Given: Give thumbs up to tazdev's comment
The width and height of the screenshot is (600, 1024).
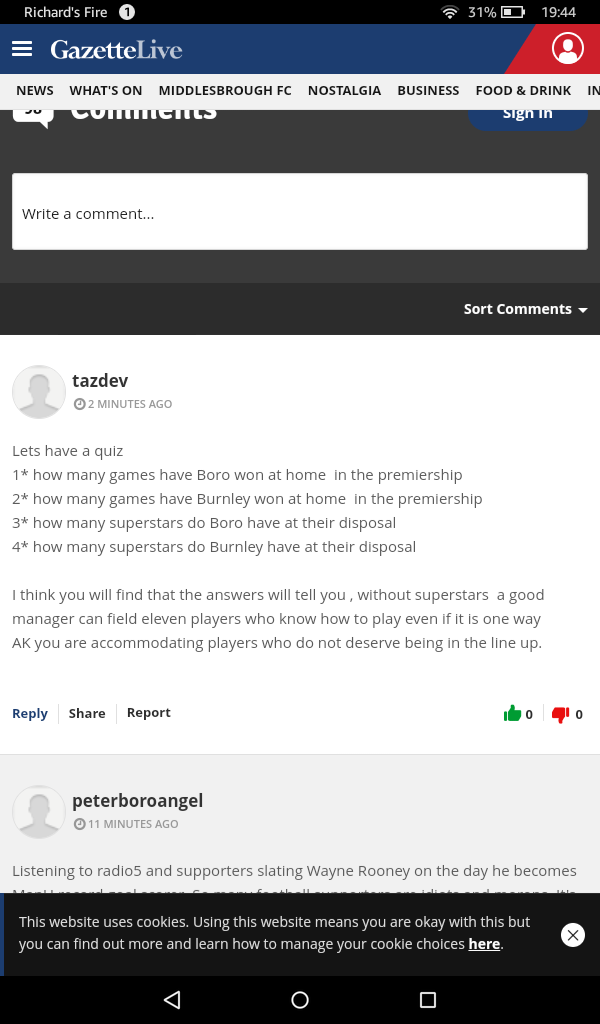Looking at the screenshot, I should [x=513, y=713].
